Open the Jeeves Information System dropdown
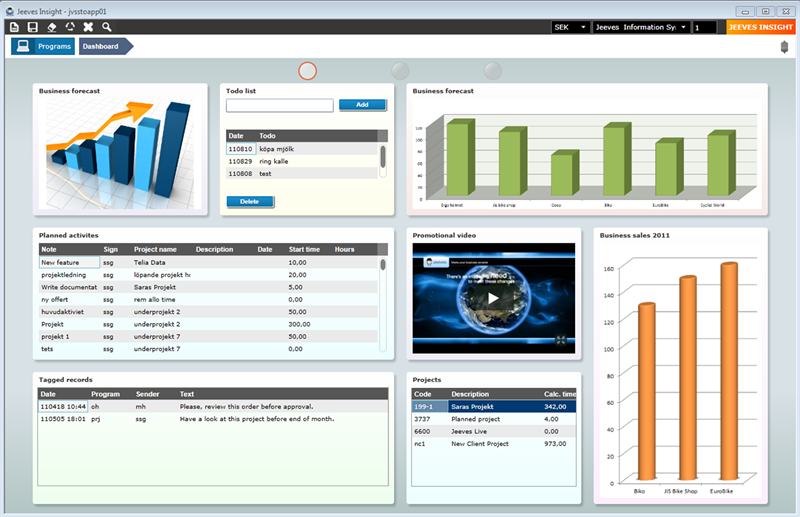 (x=641, y=27)
